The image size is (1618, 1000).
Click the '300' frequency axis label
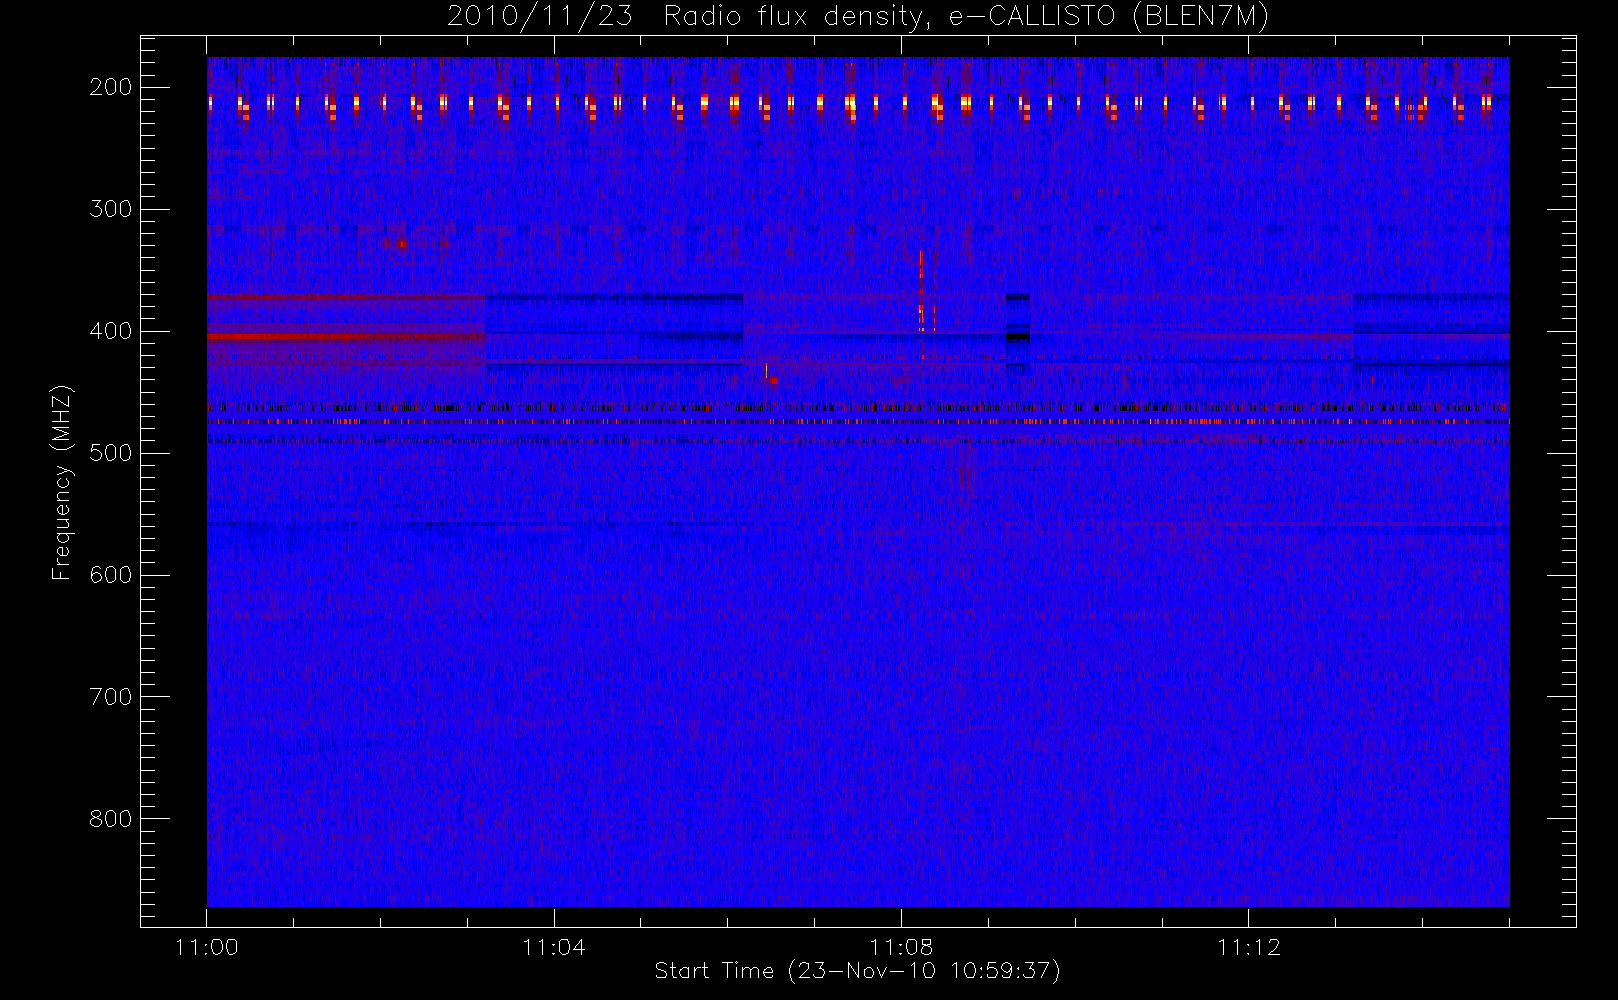point(111,209)
